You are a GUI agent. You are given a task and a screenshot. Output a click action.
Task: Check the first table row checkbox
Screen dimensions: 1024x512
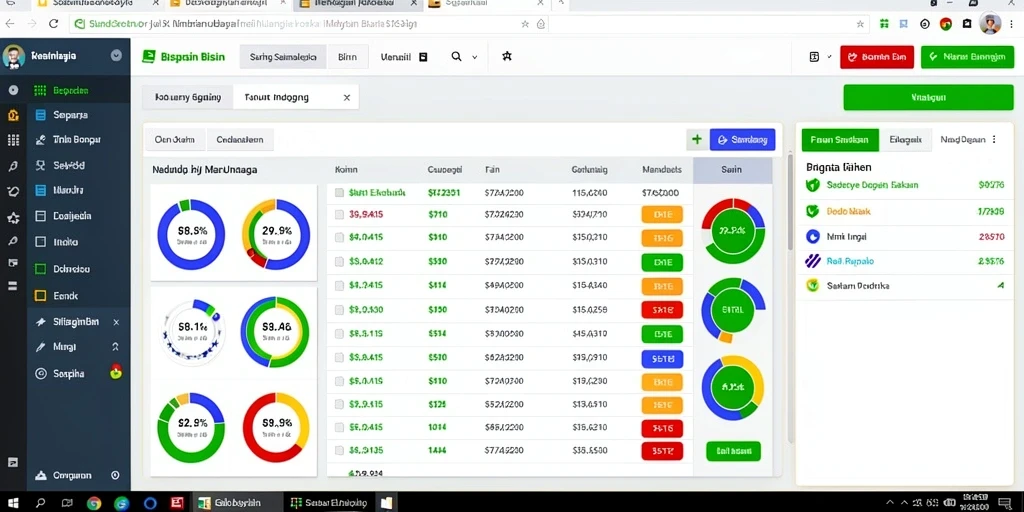point(340,193)
